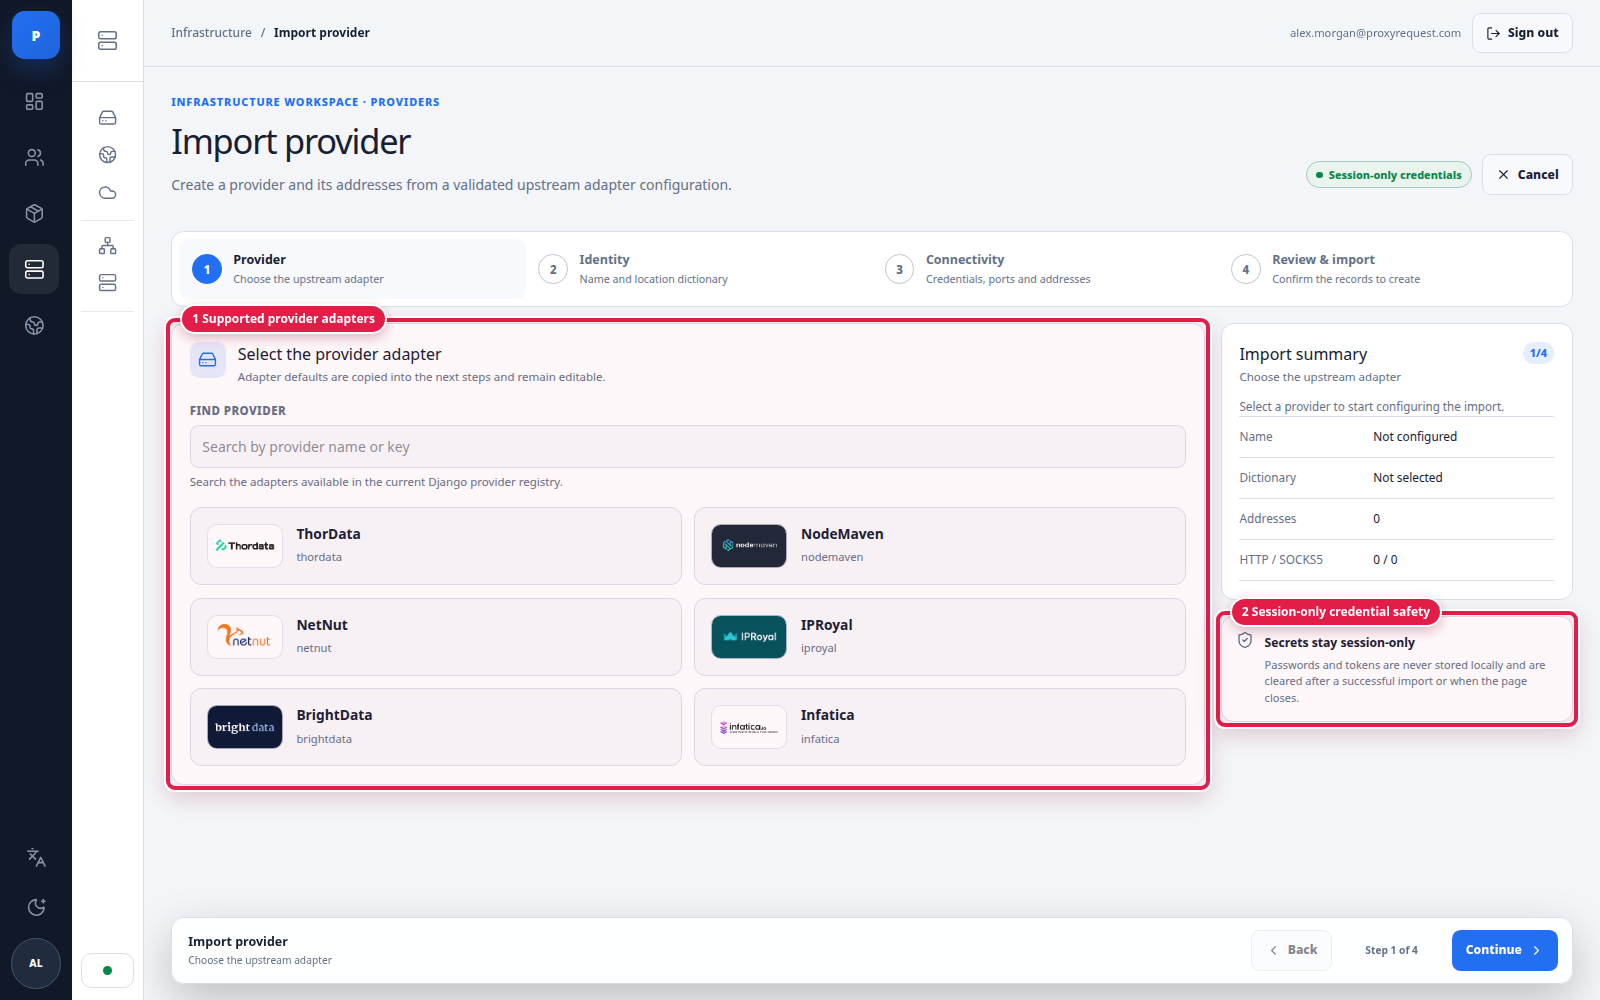The width and height of the screenshot is (1600, 1000).
Task: Click the green status dot button
Action: point(108,970)
